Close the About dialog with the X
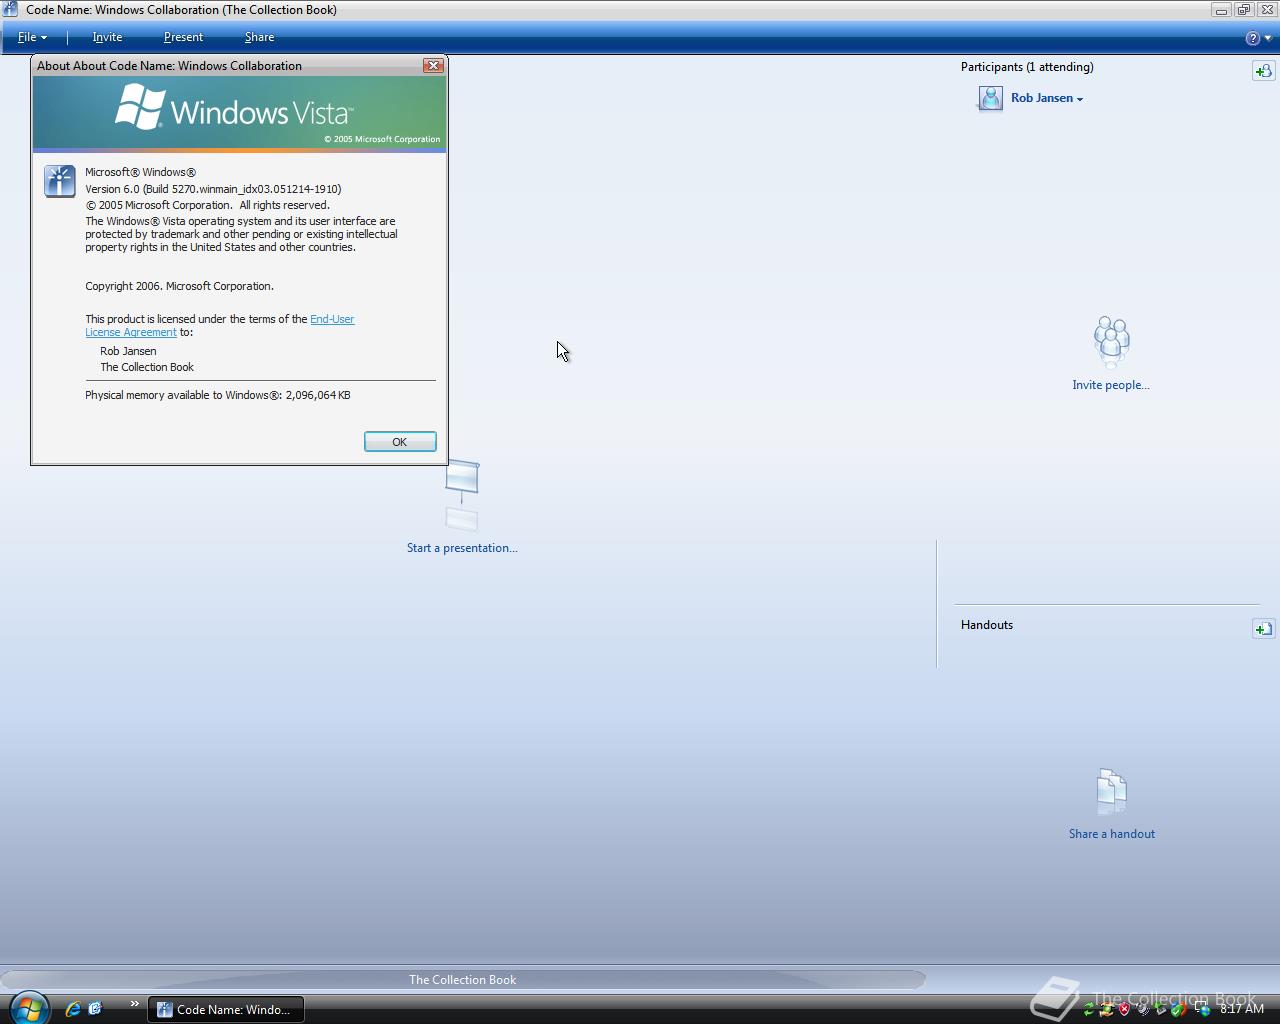Screen dimensions: 1280x1024 433,65
